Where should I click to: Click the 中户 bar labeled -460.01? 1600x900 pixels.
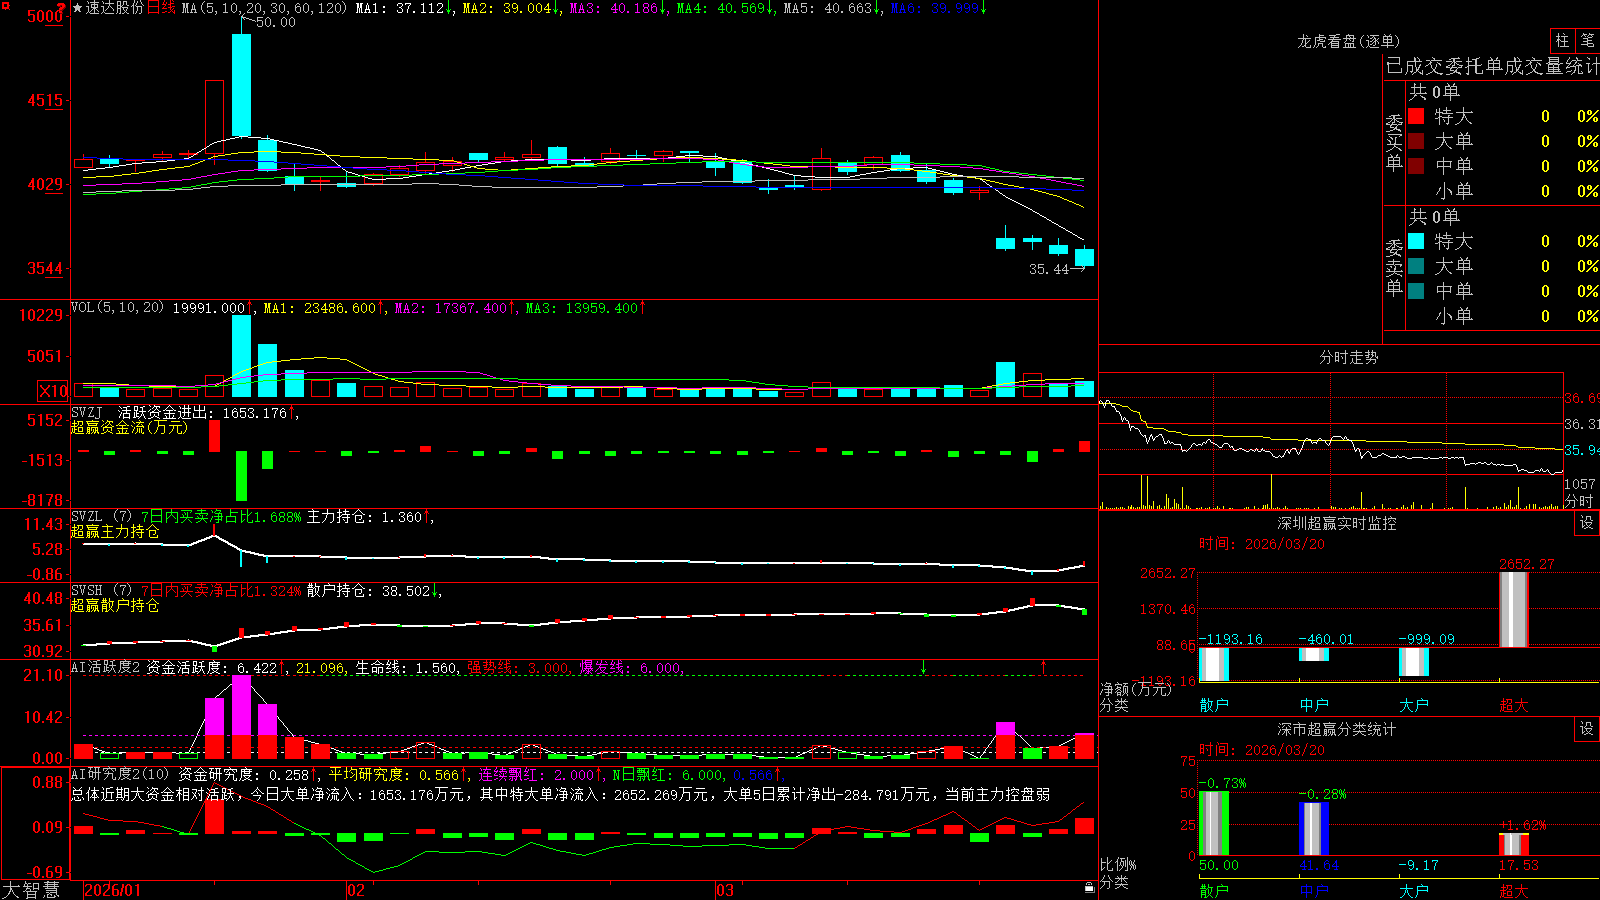[x=1314, y=654]
